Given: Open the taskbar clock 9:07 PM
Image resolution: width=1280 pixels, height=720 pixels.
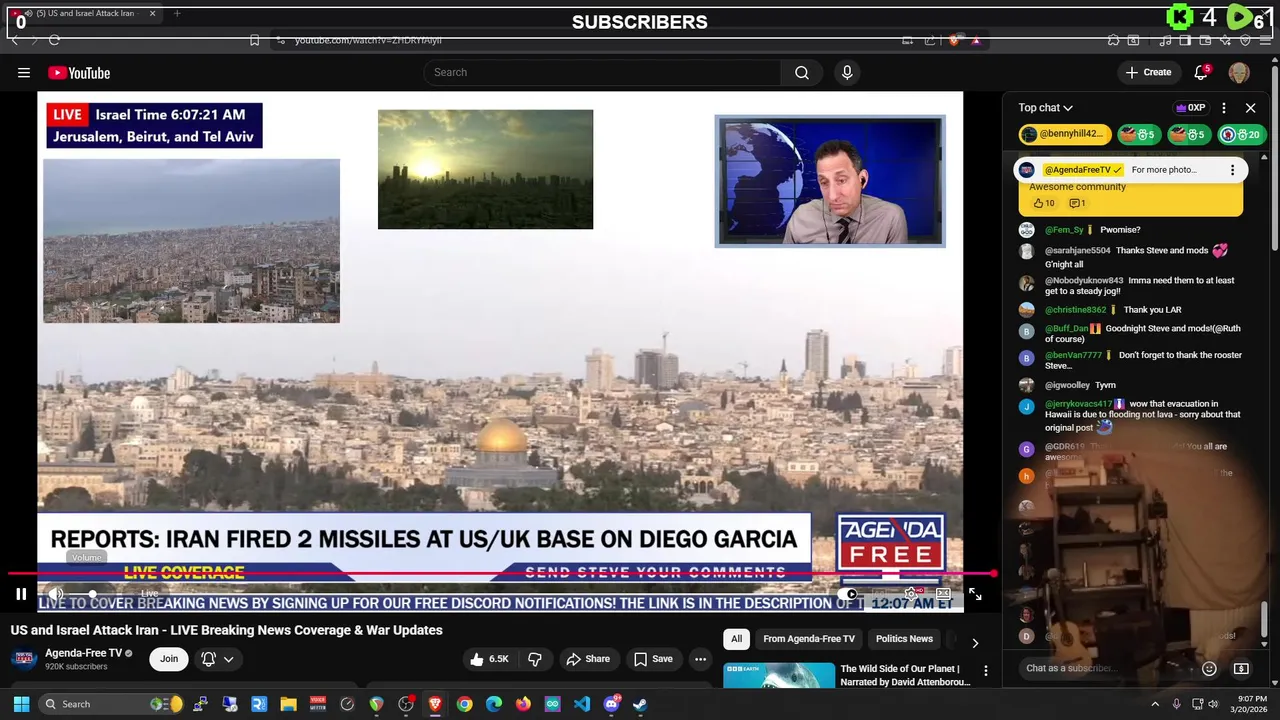Looking at the screenshot, I should click(1251, 704).
